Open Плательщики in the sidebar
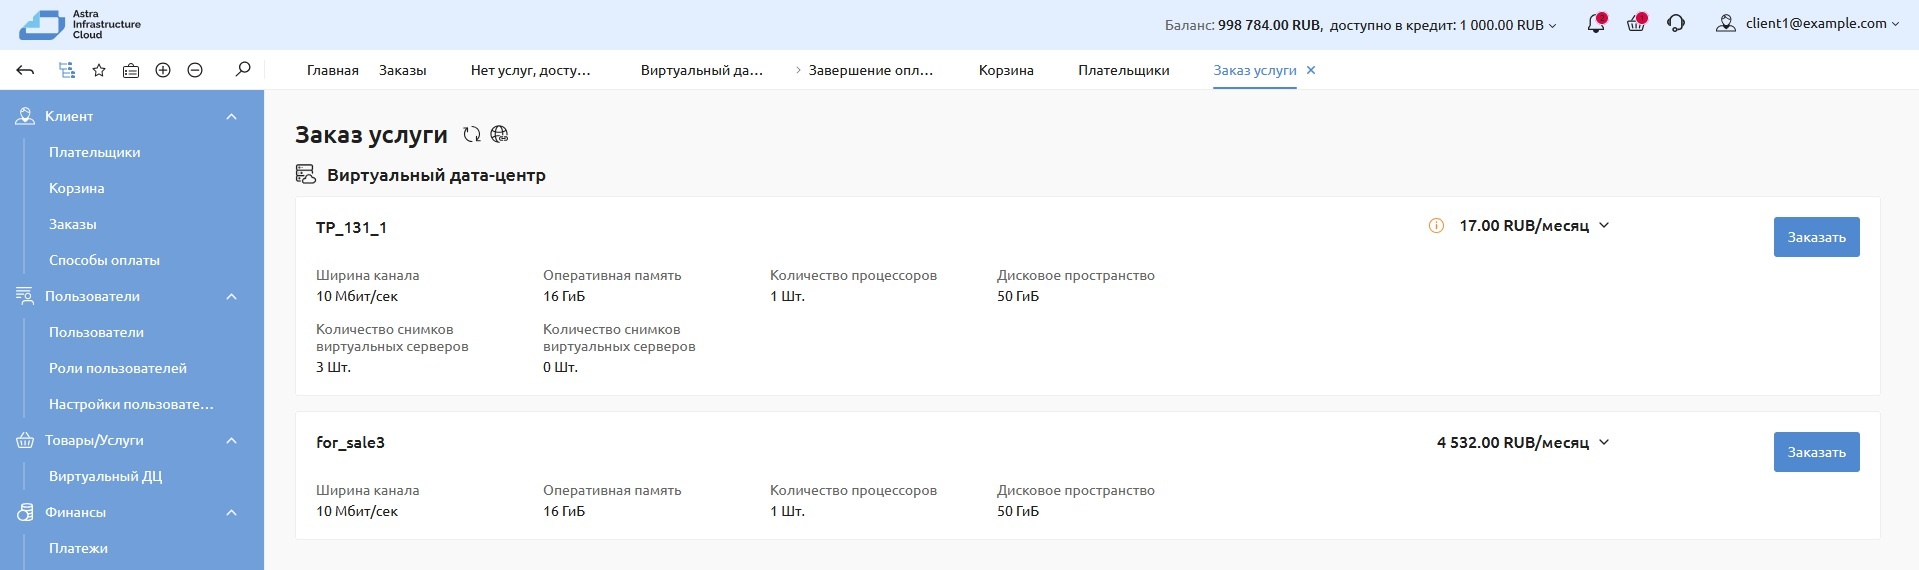Viewport: 1919px width, 570px height. pyautogui.click(x=95, y=152)
